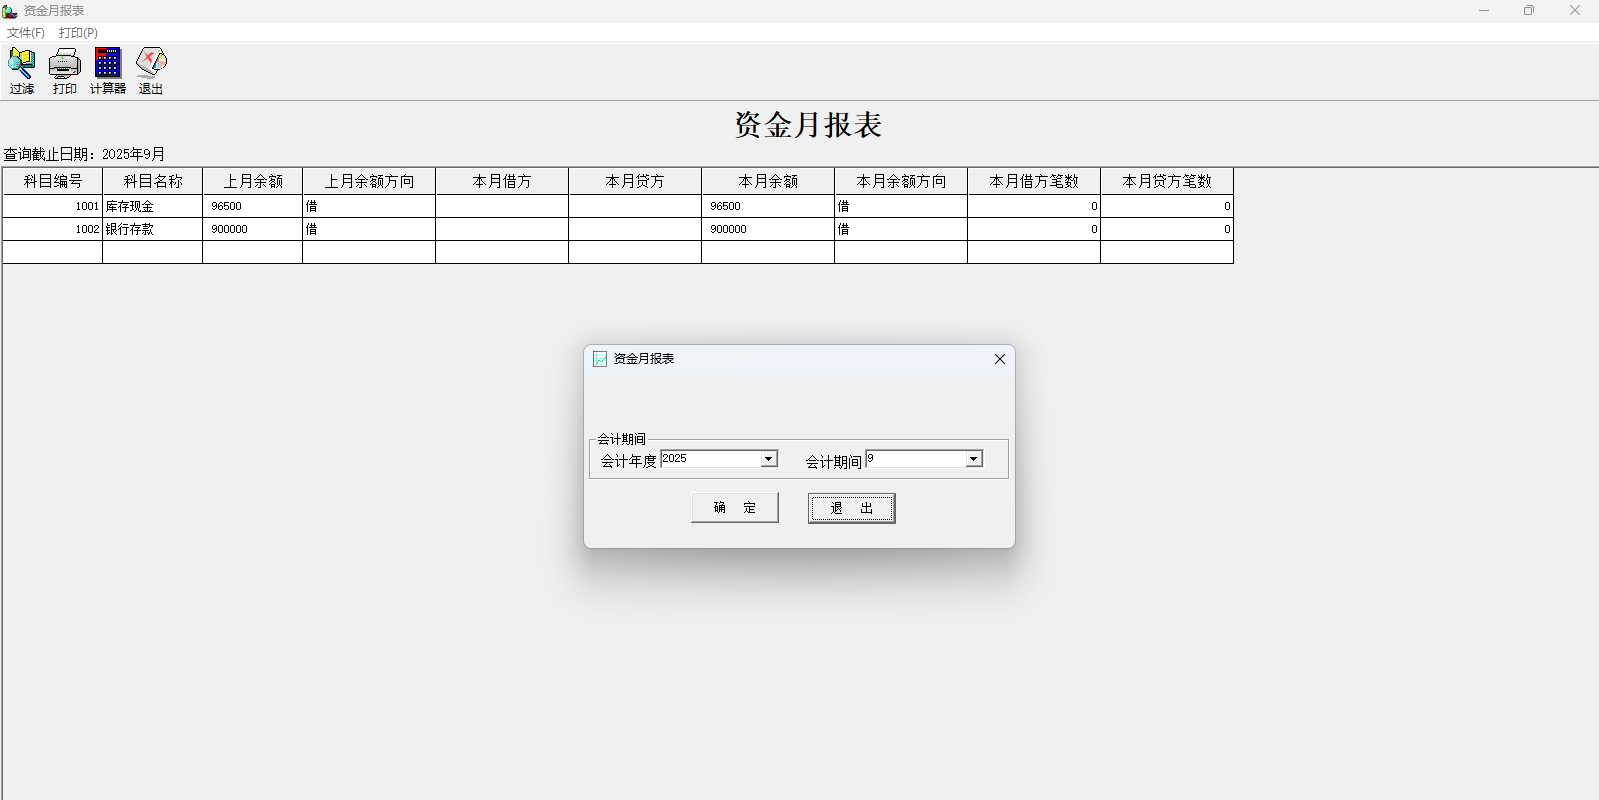Expand the 会计年度 year dropdown

pyautogui.click(x=769, y=459)
